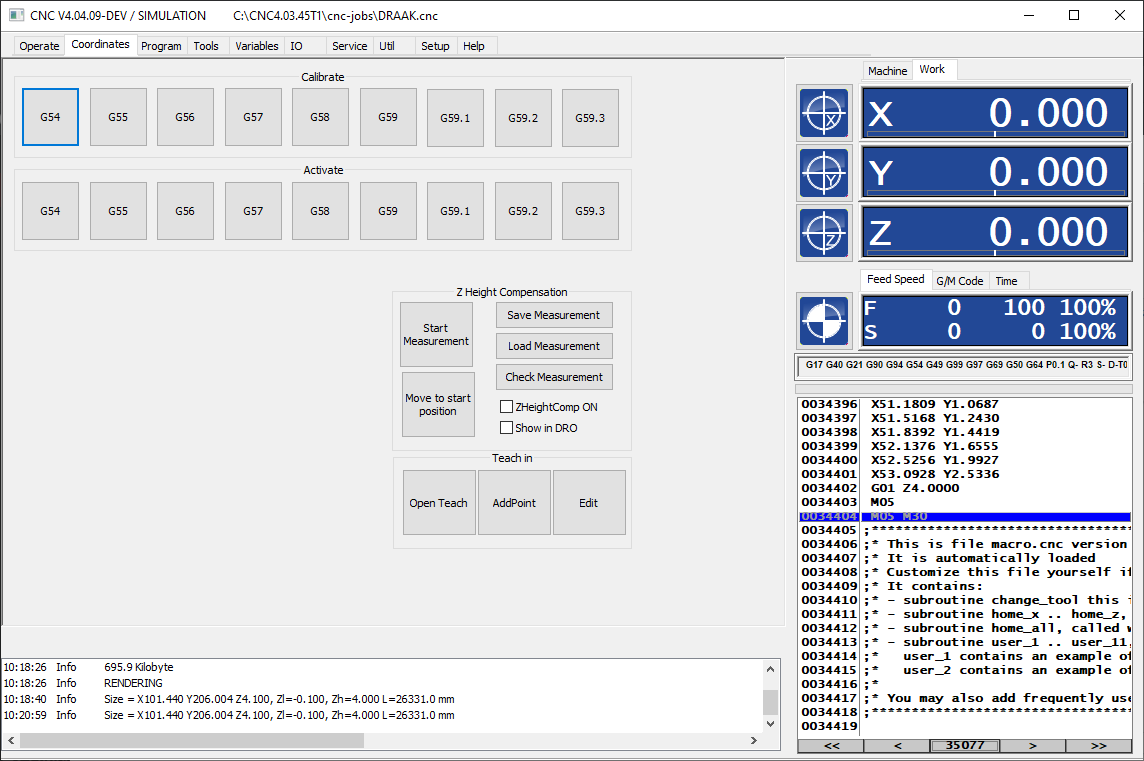Viewport: 1144px width, 761px height.
Task: Click the line number field showing 35077
Action: point(965,745)
